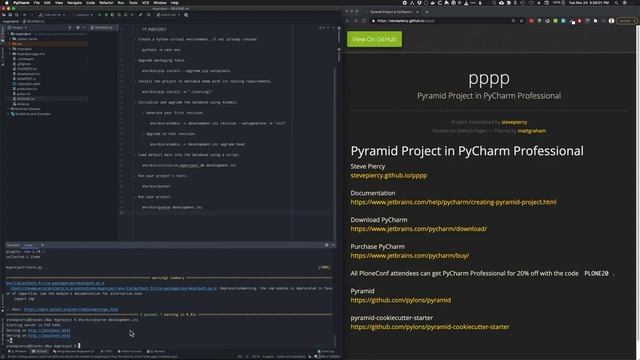Open Terminal panel gear settings
The width and height of the screenshot is (640, 360).
click(327, 245)
